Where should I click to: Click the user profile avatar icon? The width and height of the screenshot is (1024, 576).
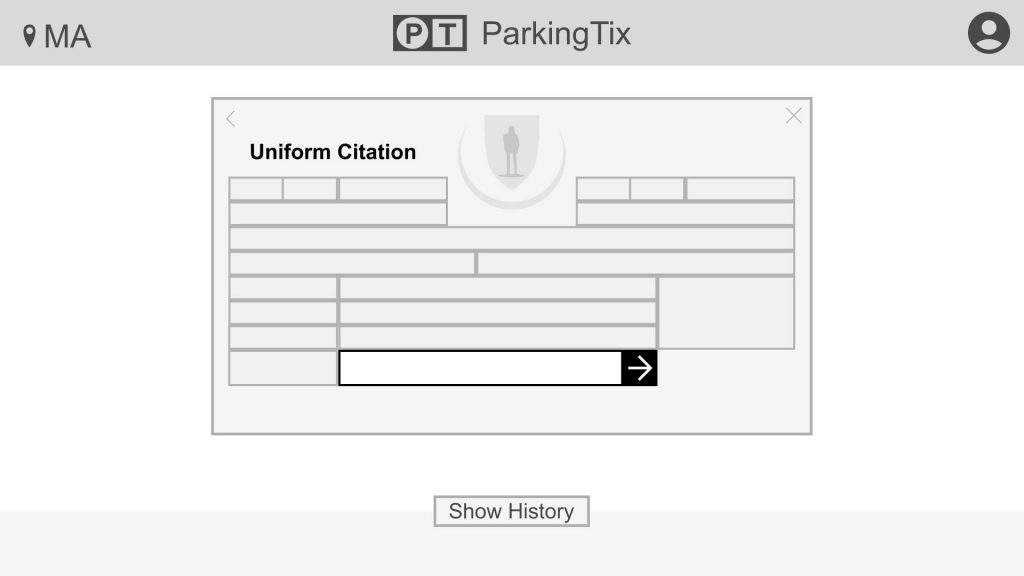[x=988, y=33]
